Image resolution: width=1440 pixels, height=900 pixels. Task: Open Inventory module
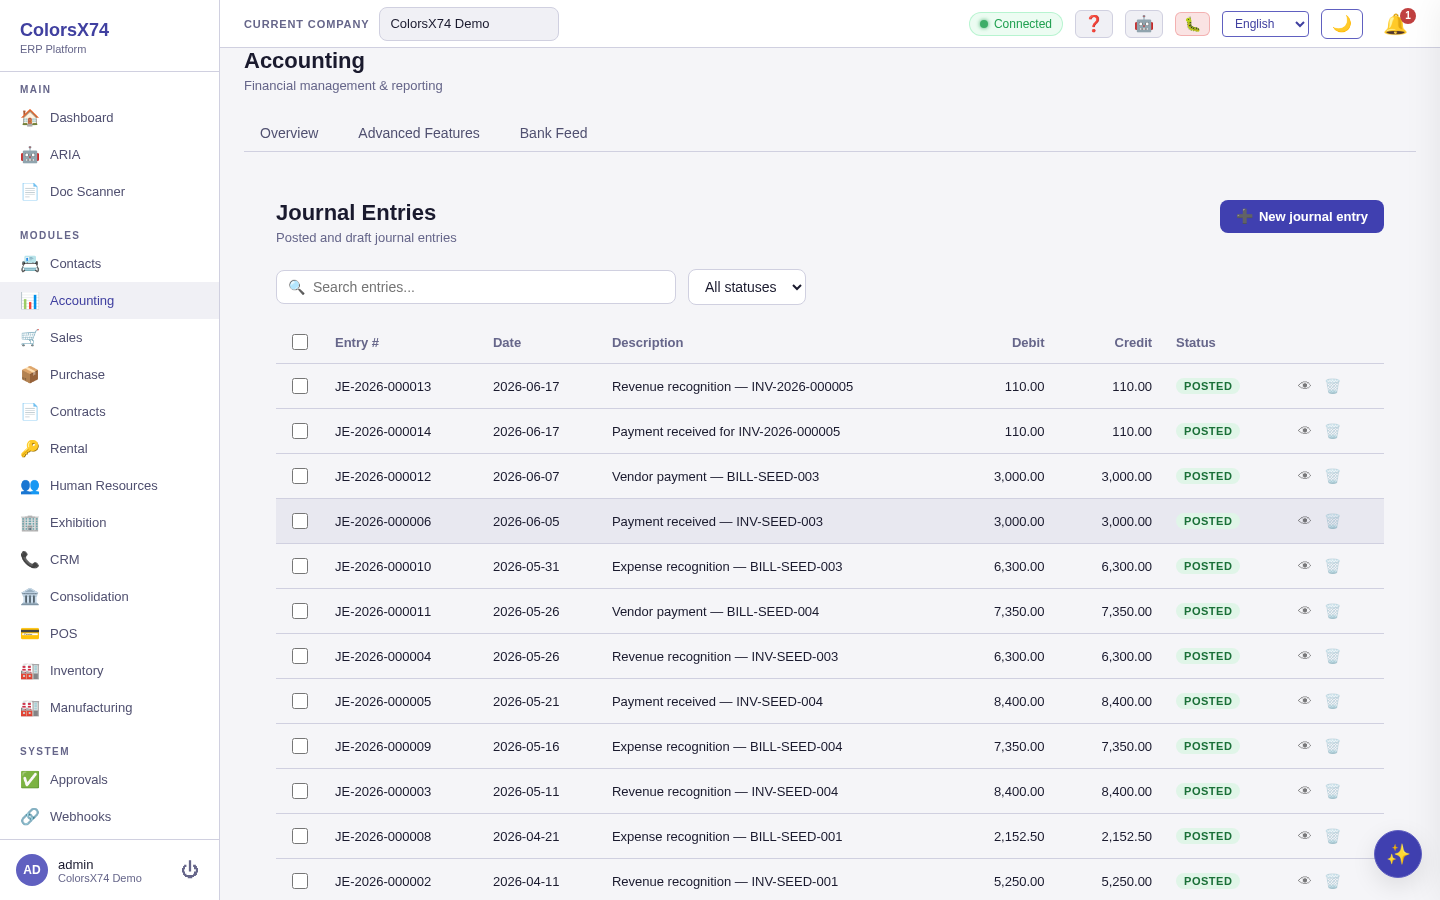click(110, 670)
